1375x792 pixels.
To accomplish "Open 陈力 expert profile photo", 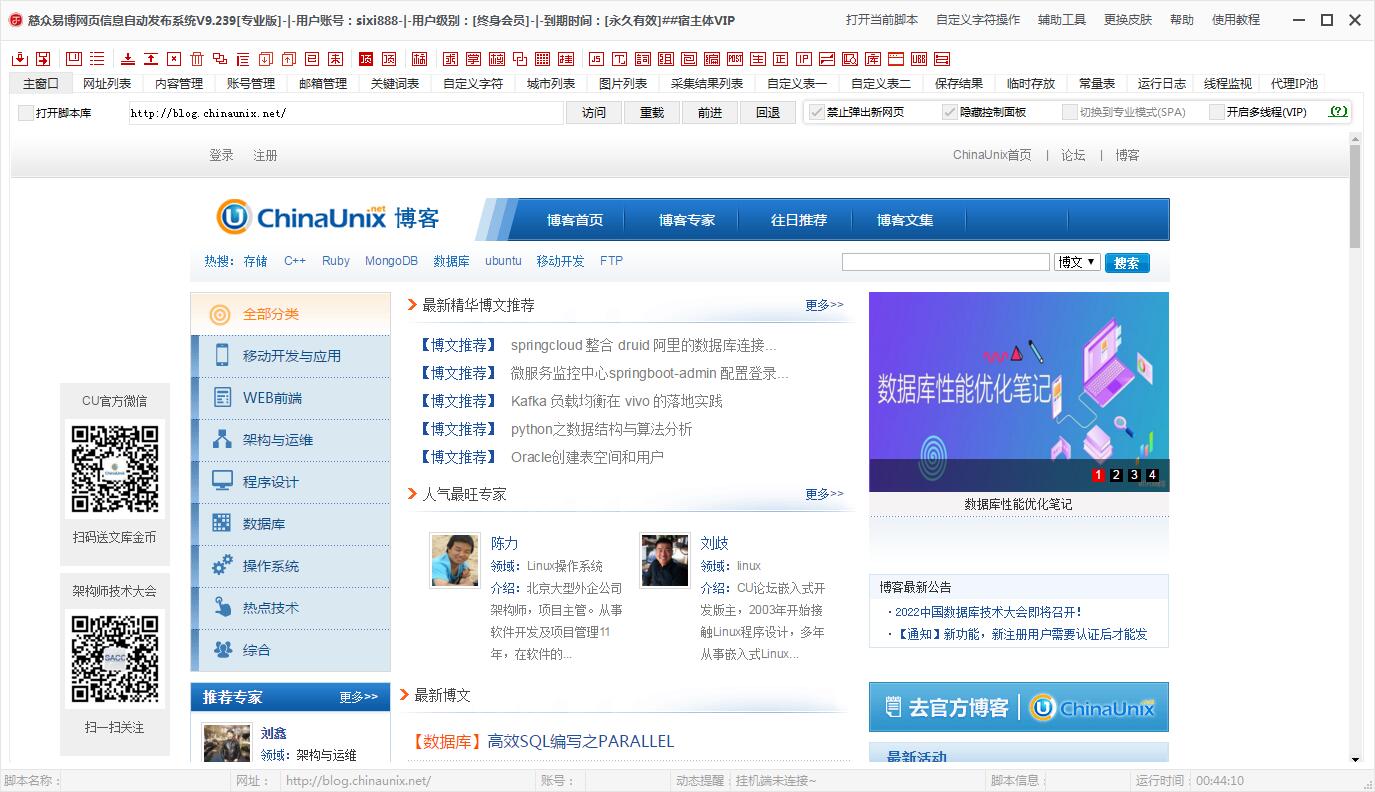I will [x=455, y=559].
